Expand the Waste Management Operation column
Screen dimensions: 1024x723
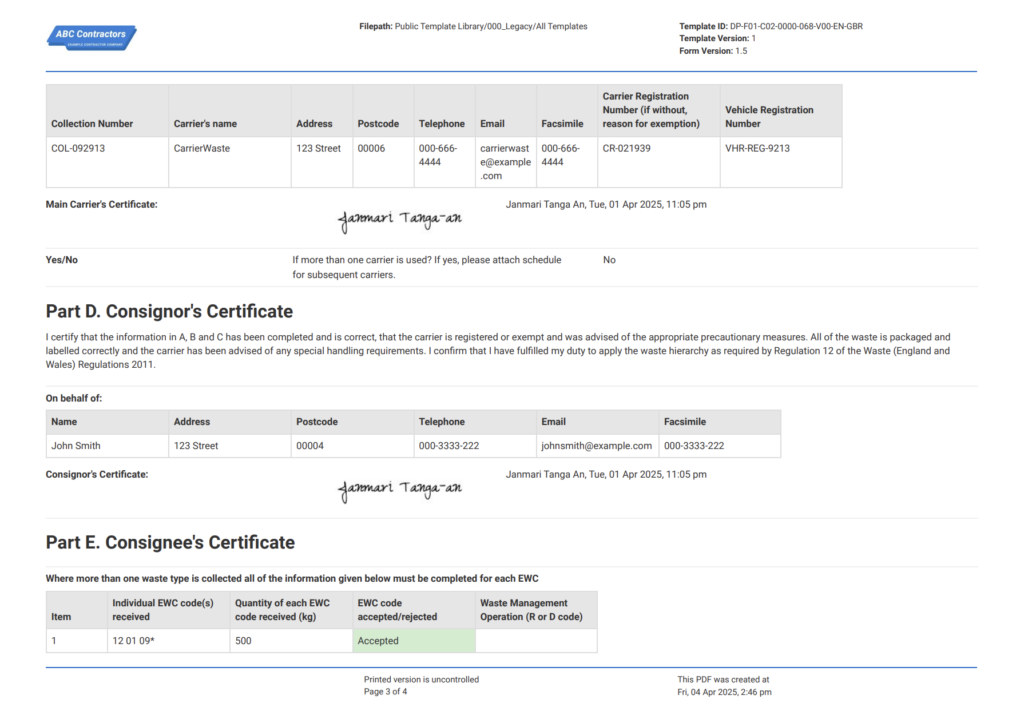pyautogui.click(x=534, y=610)
